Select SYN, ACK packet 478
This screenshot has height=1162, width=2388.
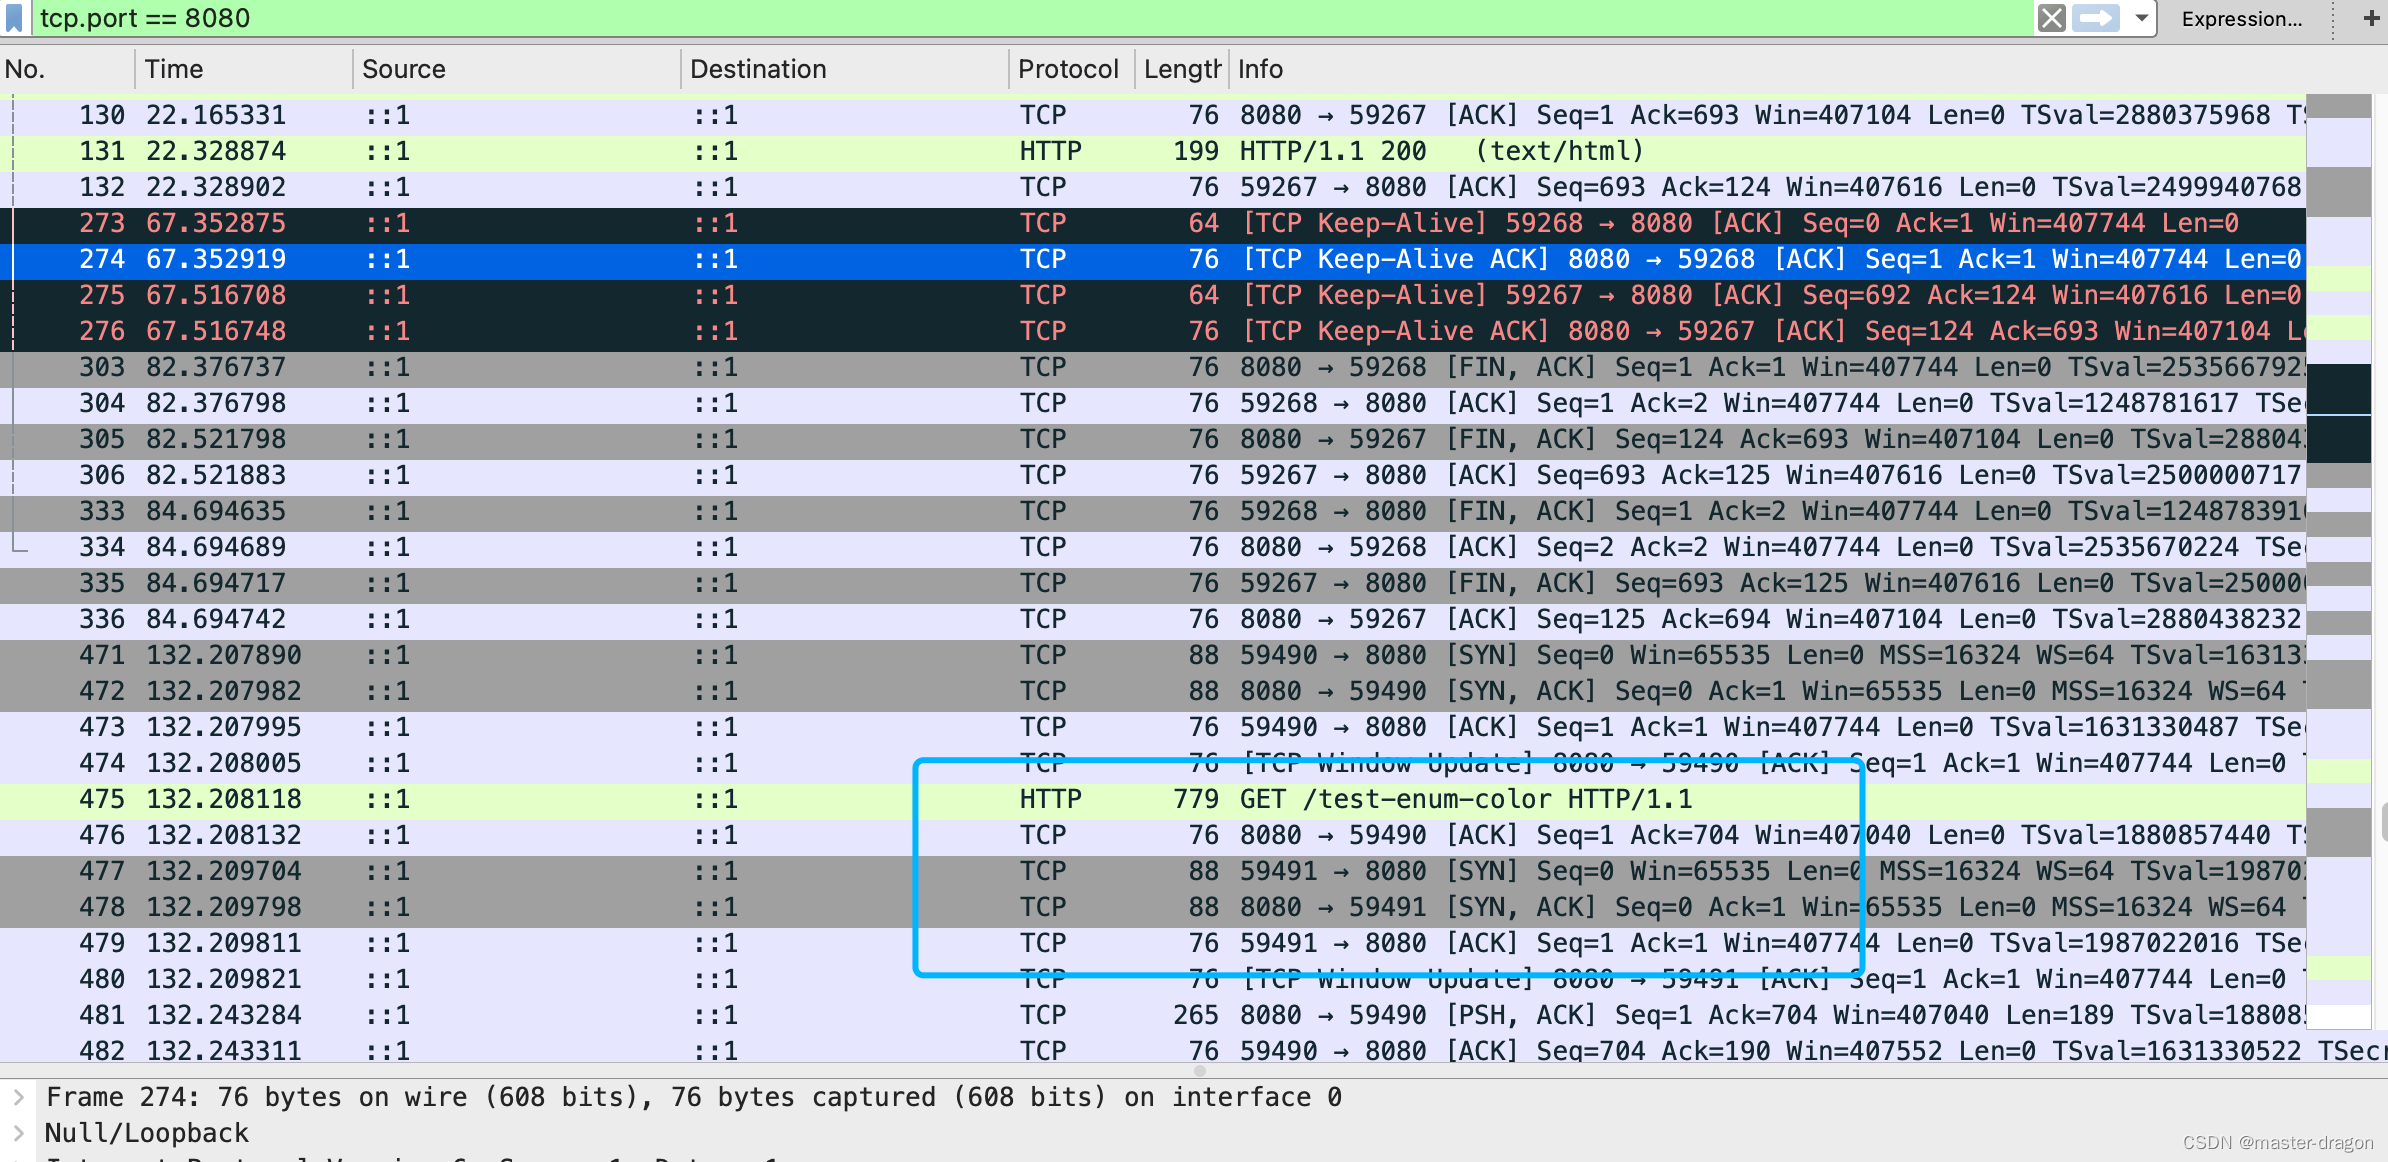1152,907
